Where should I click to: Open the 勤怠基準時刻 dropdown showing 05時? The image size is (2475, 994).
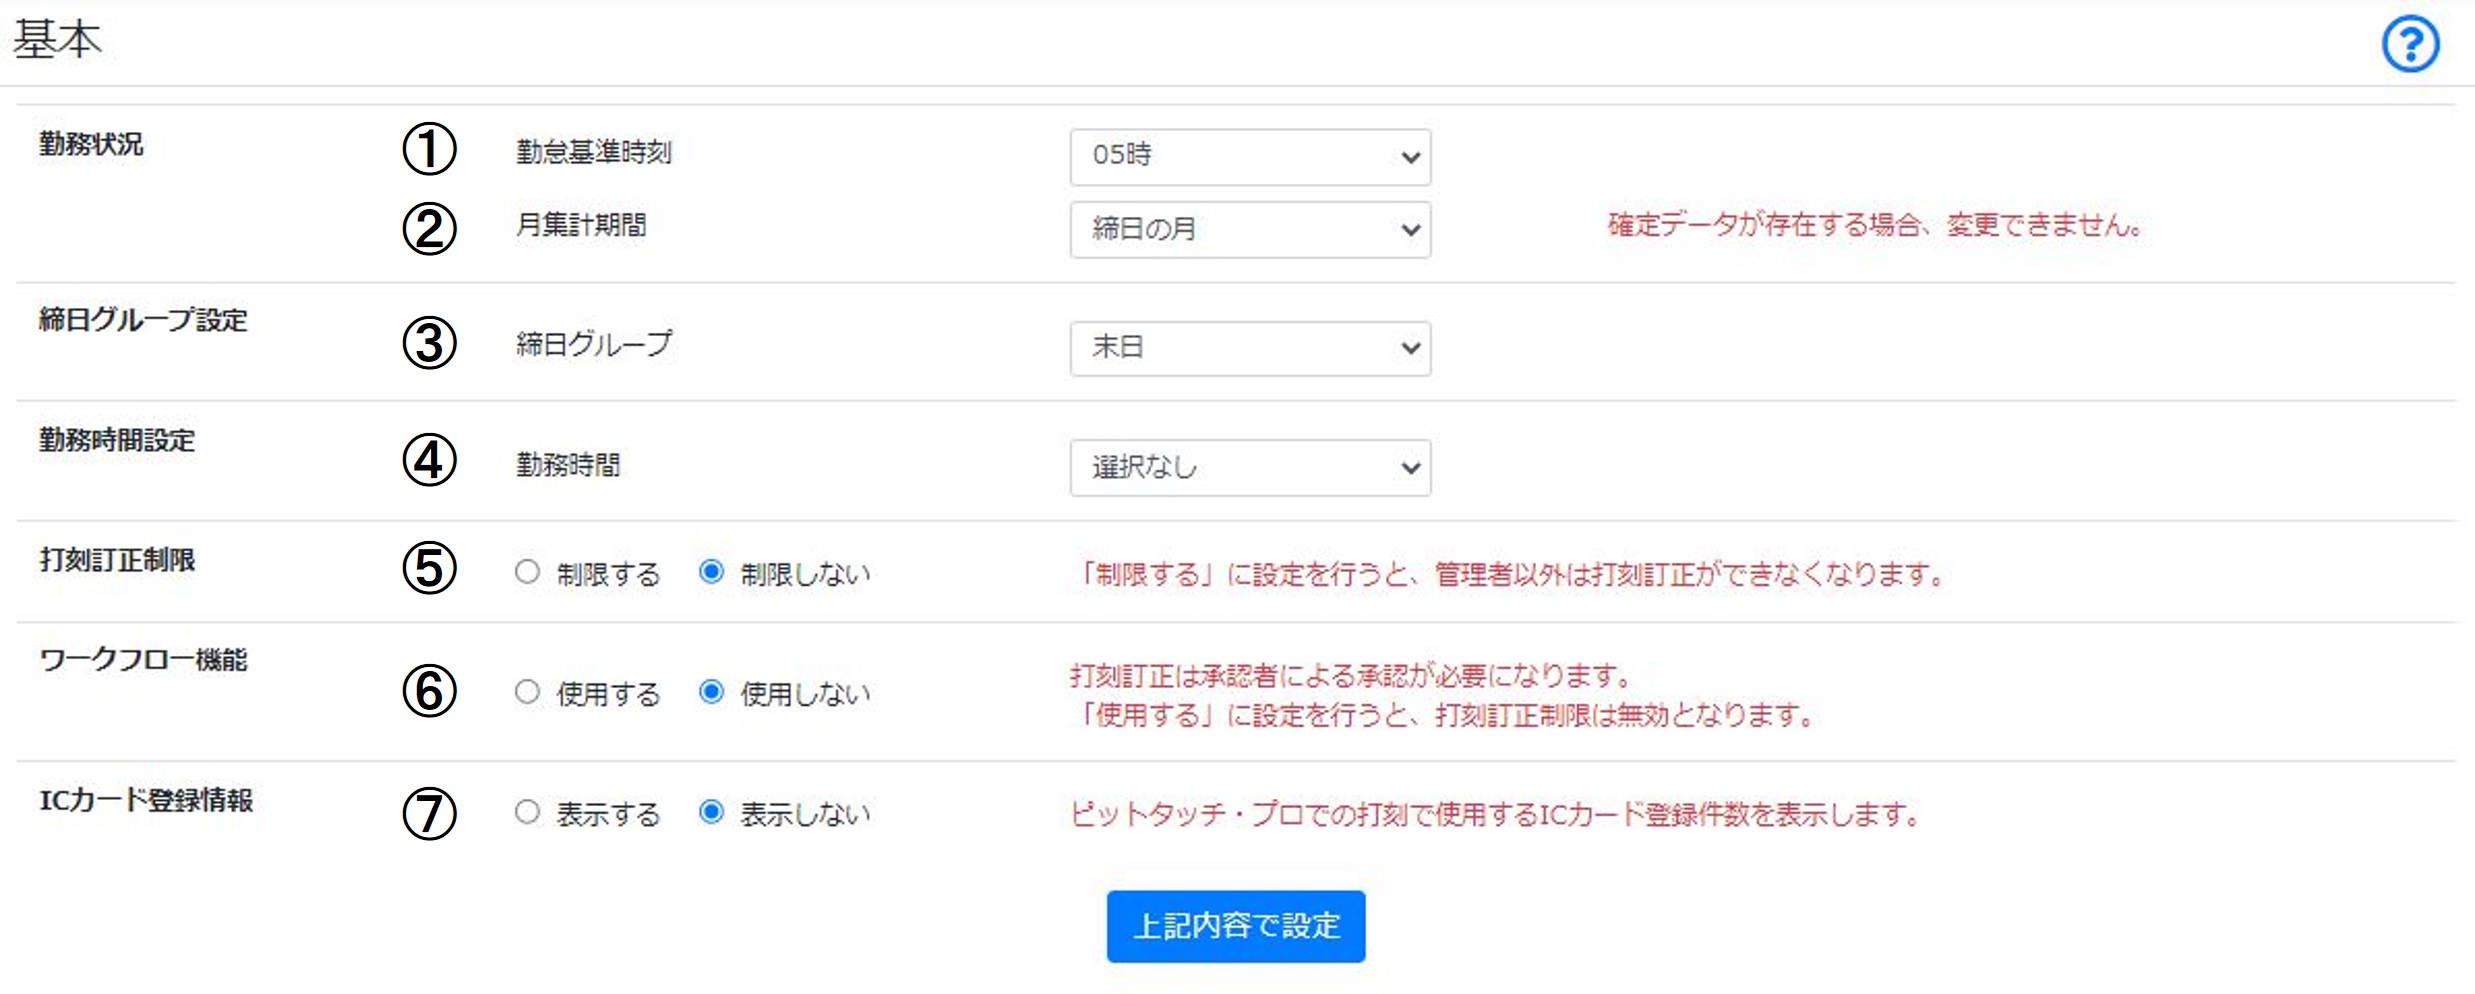pos(1250,157)
